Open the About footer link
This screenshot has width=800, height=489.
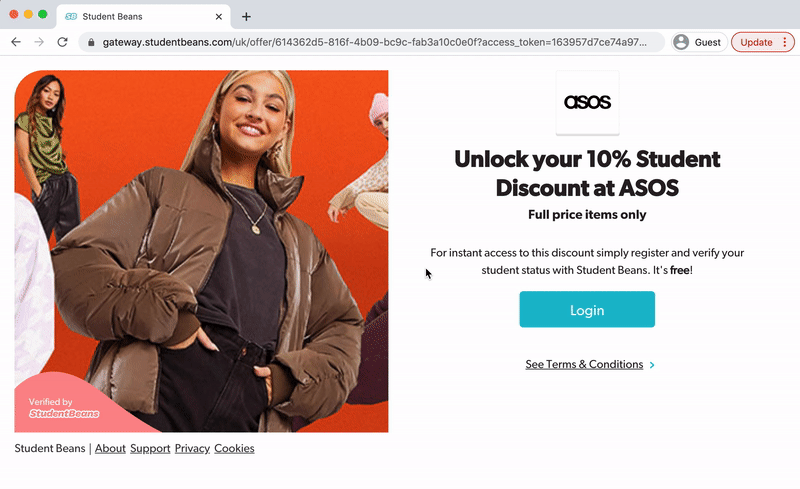click(110, 448)
